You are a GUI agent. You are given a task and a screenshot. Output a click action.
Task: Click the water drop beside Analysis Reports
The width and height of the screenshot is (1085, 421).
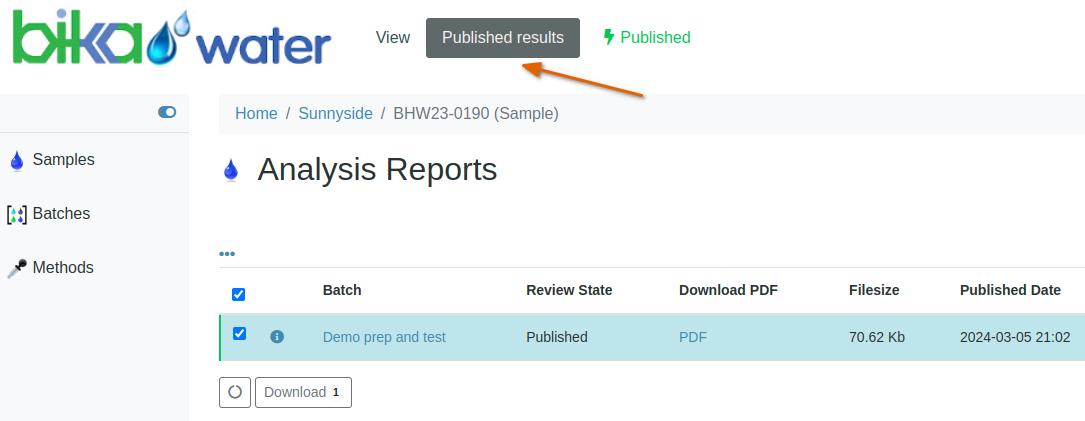[x=231, y=171]
